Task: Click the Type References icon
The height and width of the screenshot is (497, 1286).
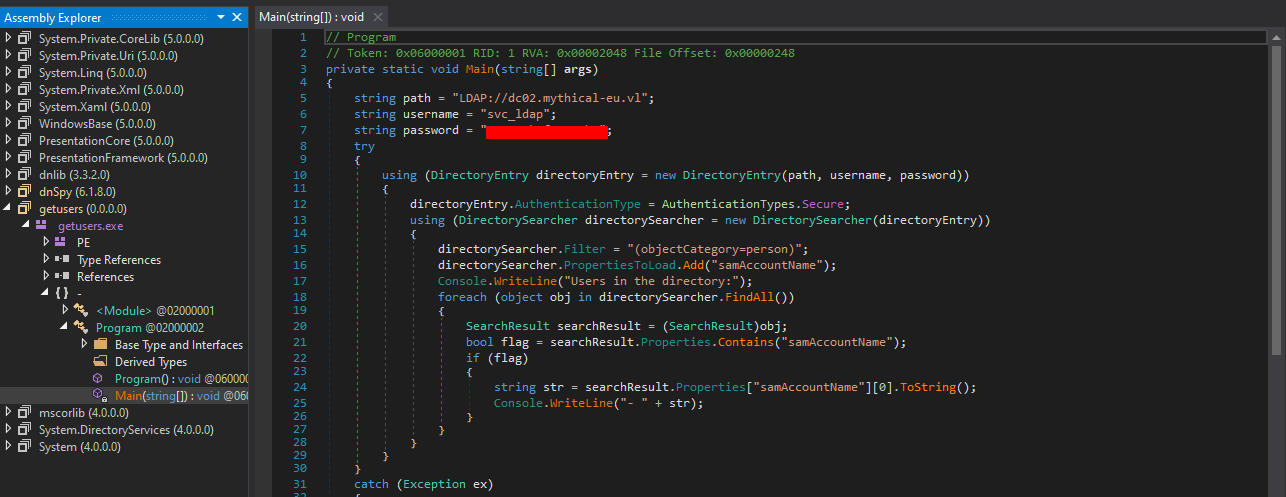Action: 61,259
